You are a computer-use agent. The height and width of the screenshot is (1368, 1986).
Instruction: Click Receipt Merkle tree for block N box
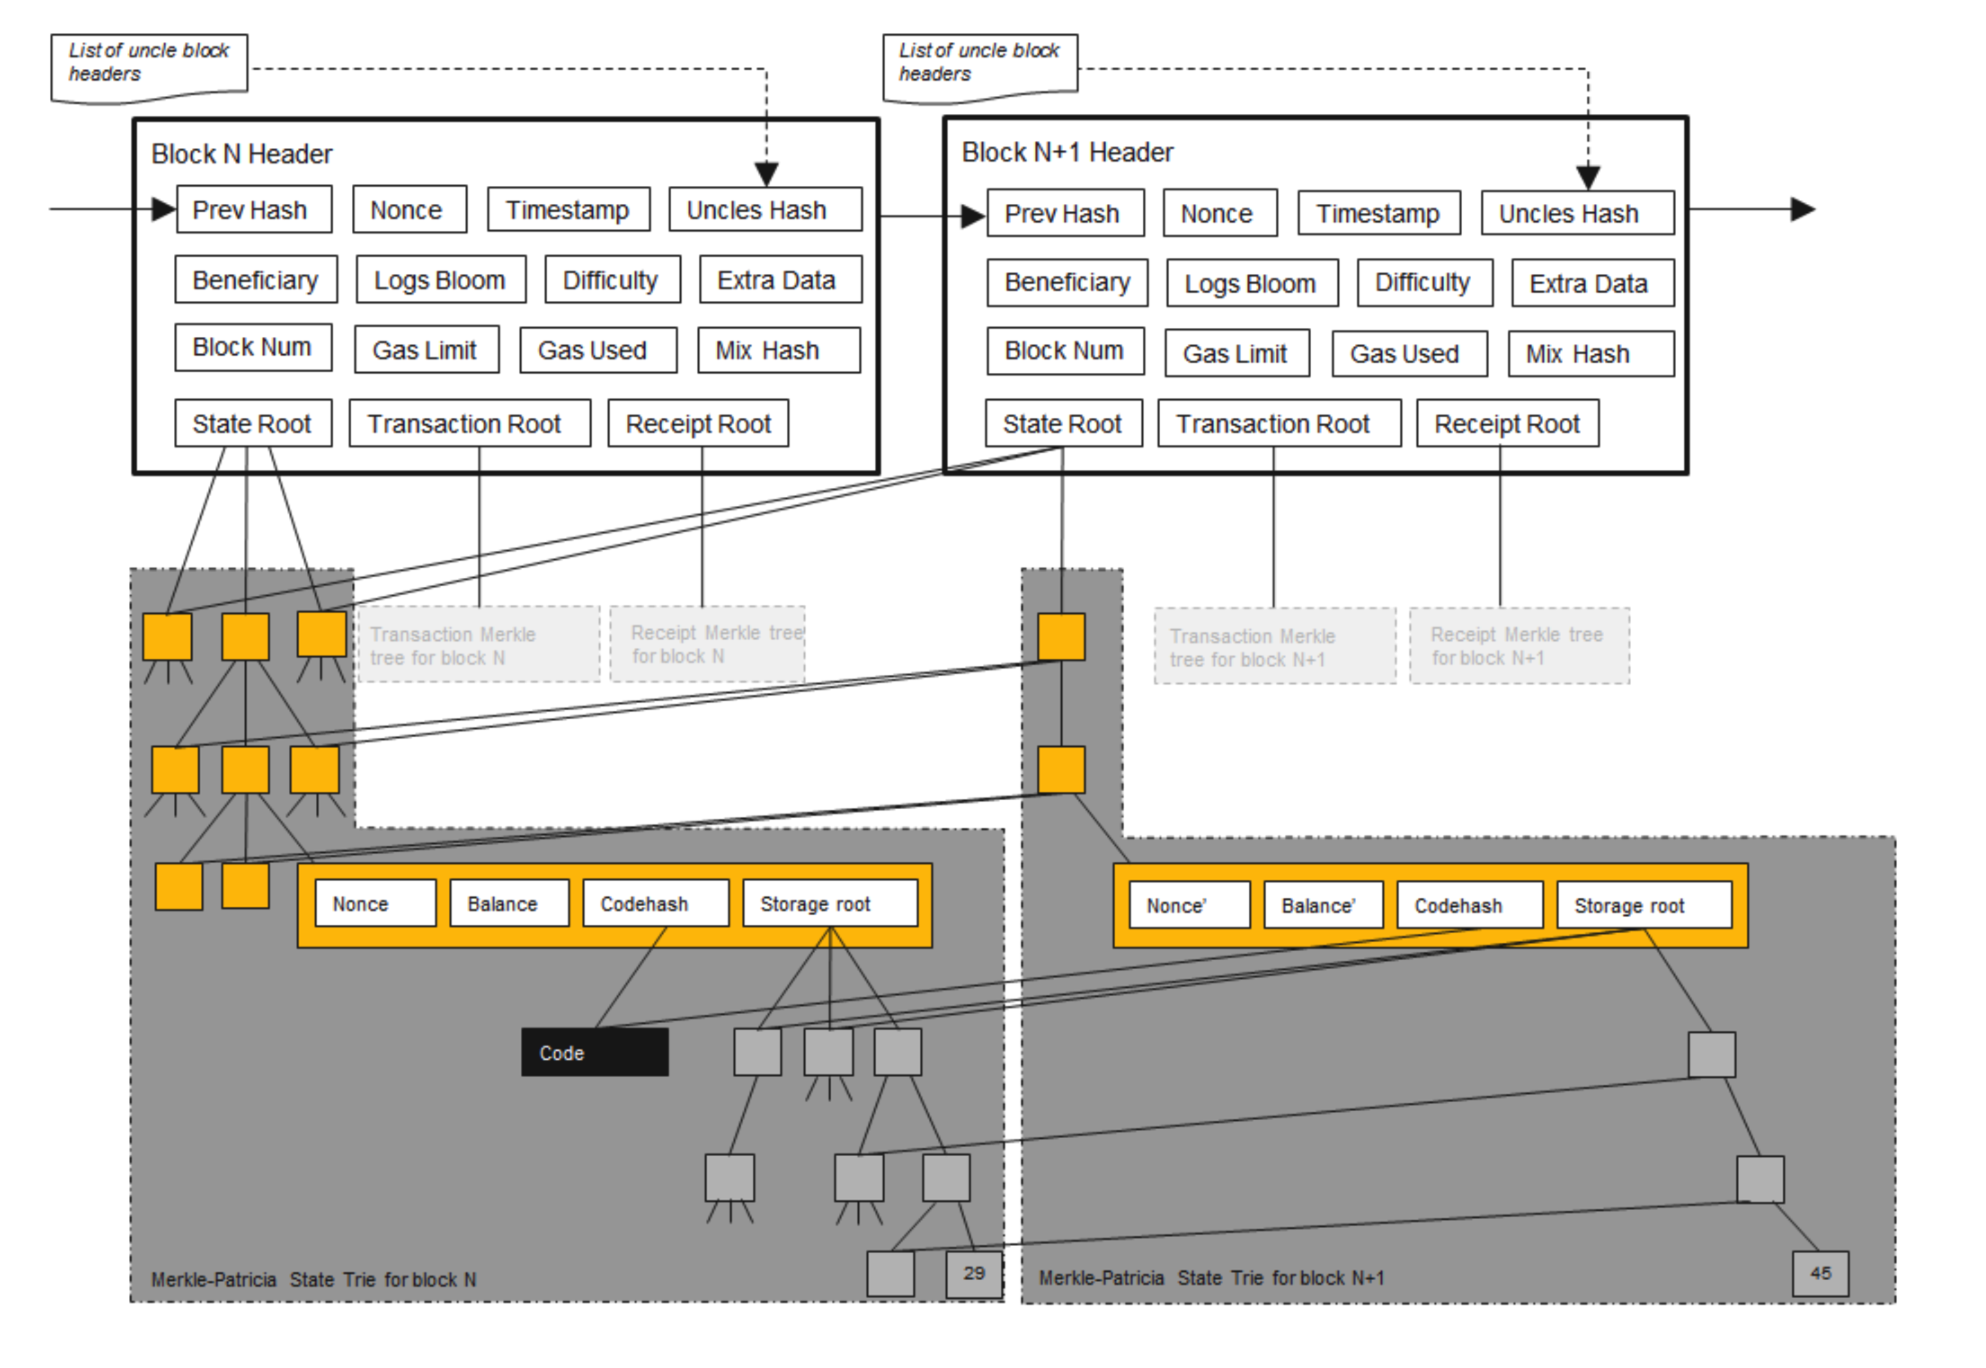click(707, 644)
